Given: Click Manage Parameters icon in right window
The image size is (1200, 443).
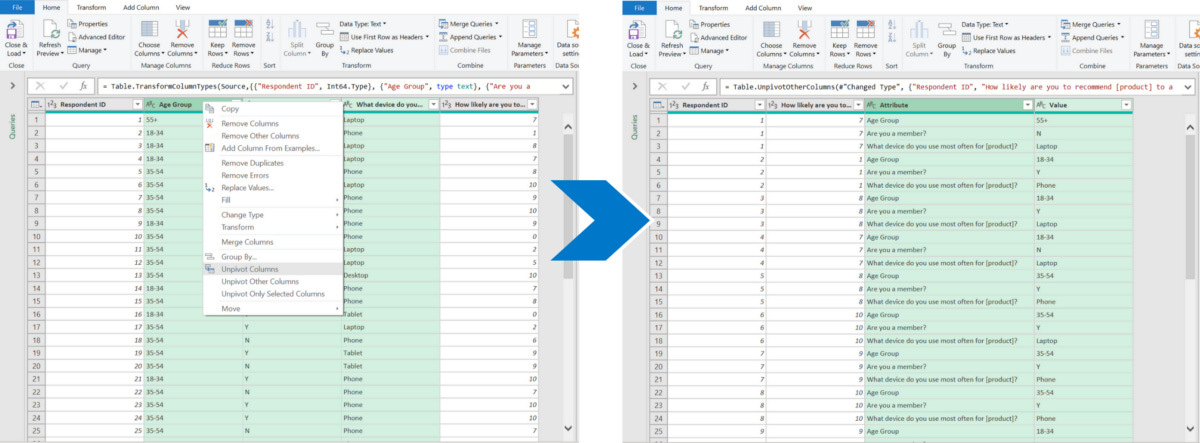Looking at the screenshot, I should (1151, 29).
